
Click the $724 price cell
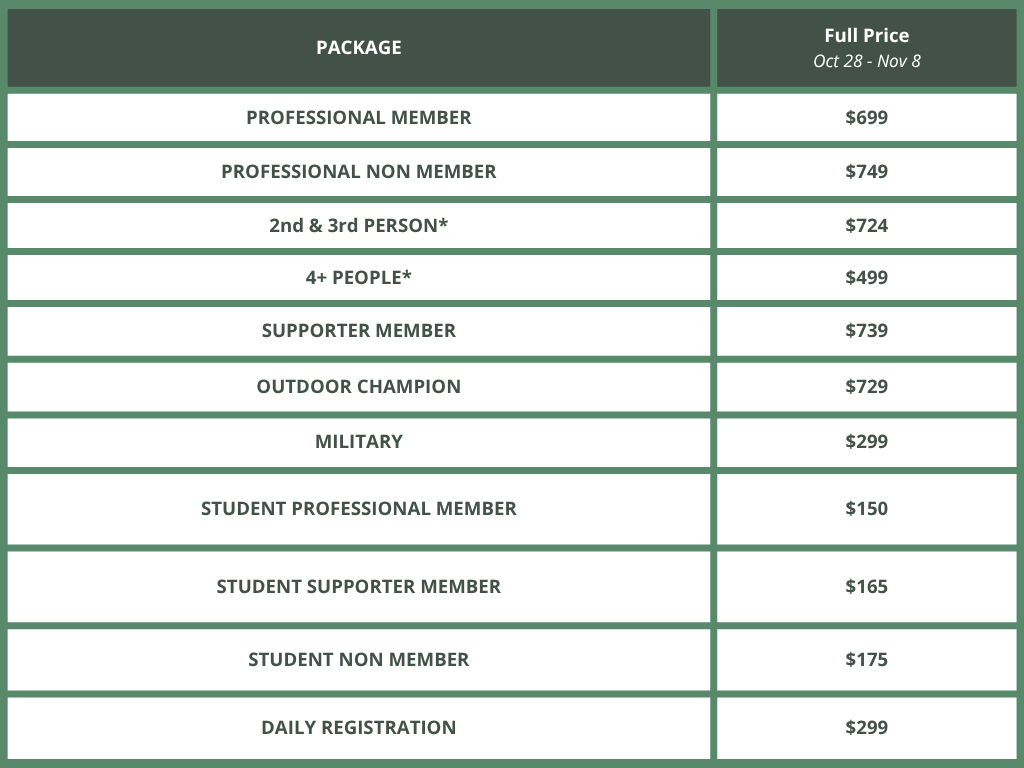pos(866,225)
